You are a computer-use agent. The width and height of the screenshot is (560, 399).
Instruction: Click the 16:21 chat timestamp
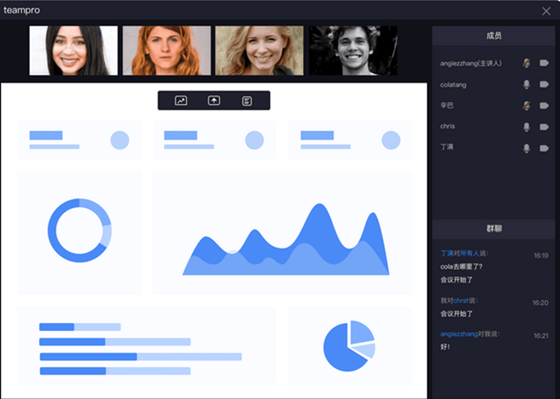pyautogui.click(x=541, y=336)
